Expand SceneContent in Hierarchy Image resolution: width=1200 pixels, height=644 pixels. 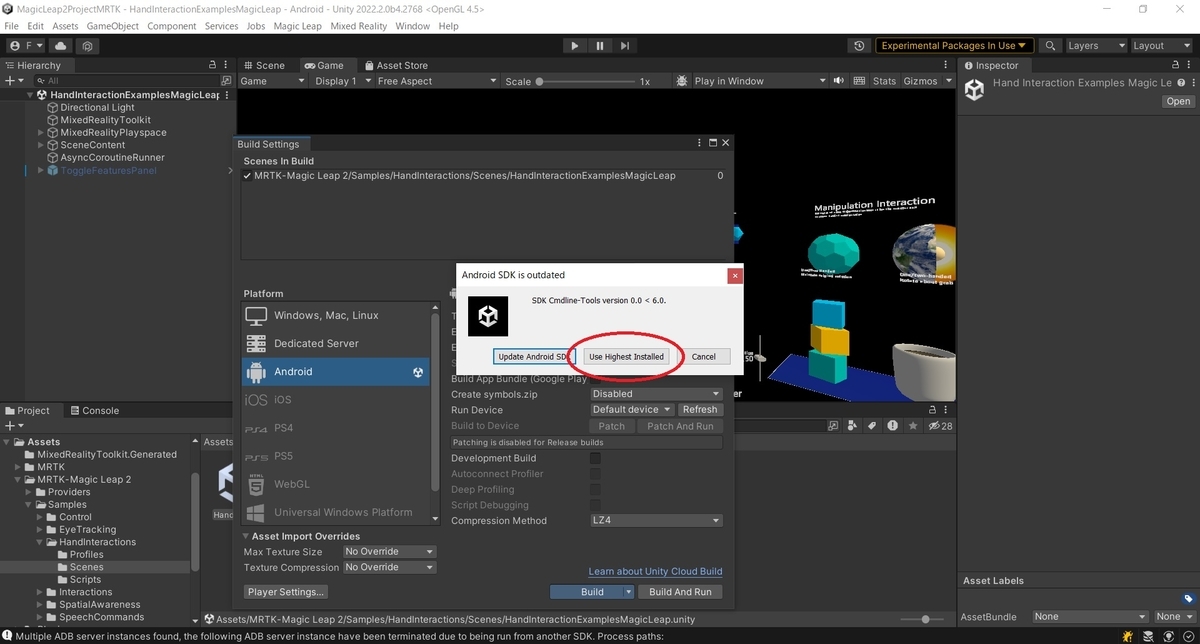click(41, 145)
